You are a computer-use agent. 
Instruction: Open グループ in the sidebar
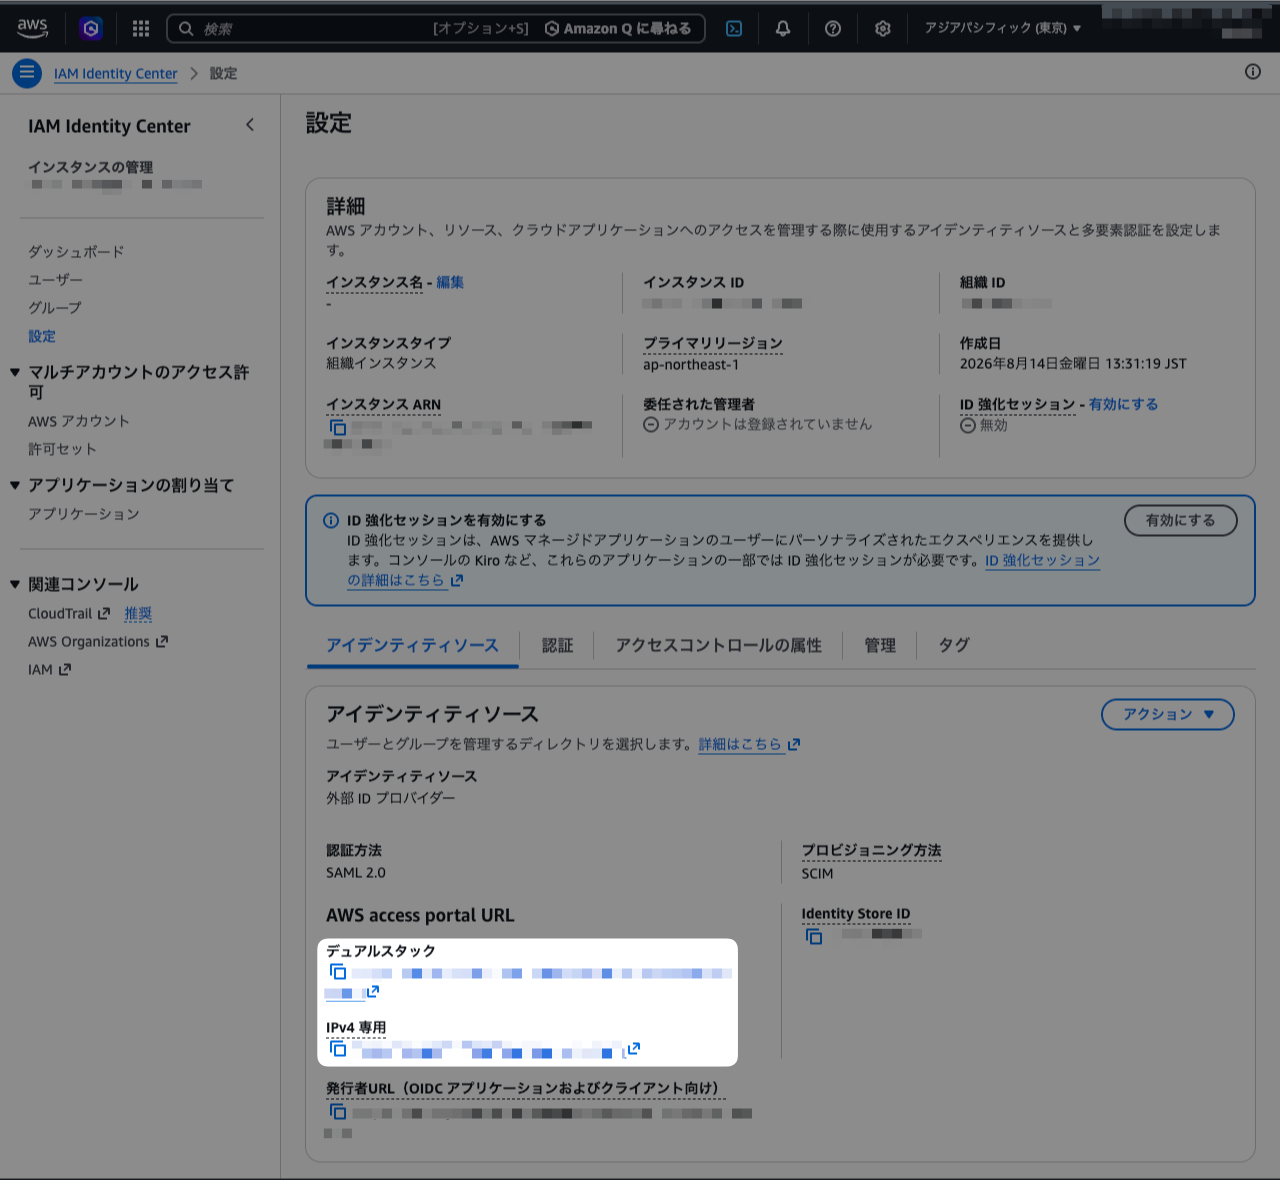click(55, 308)
